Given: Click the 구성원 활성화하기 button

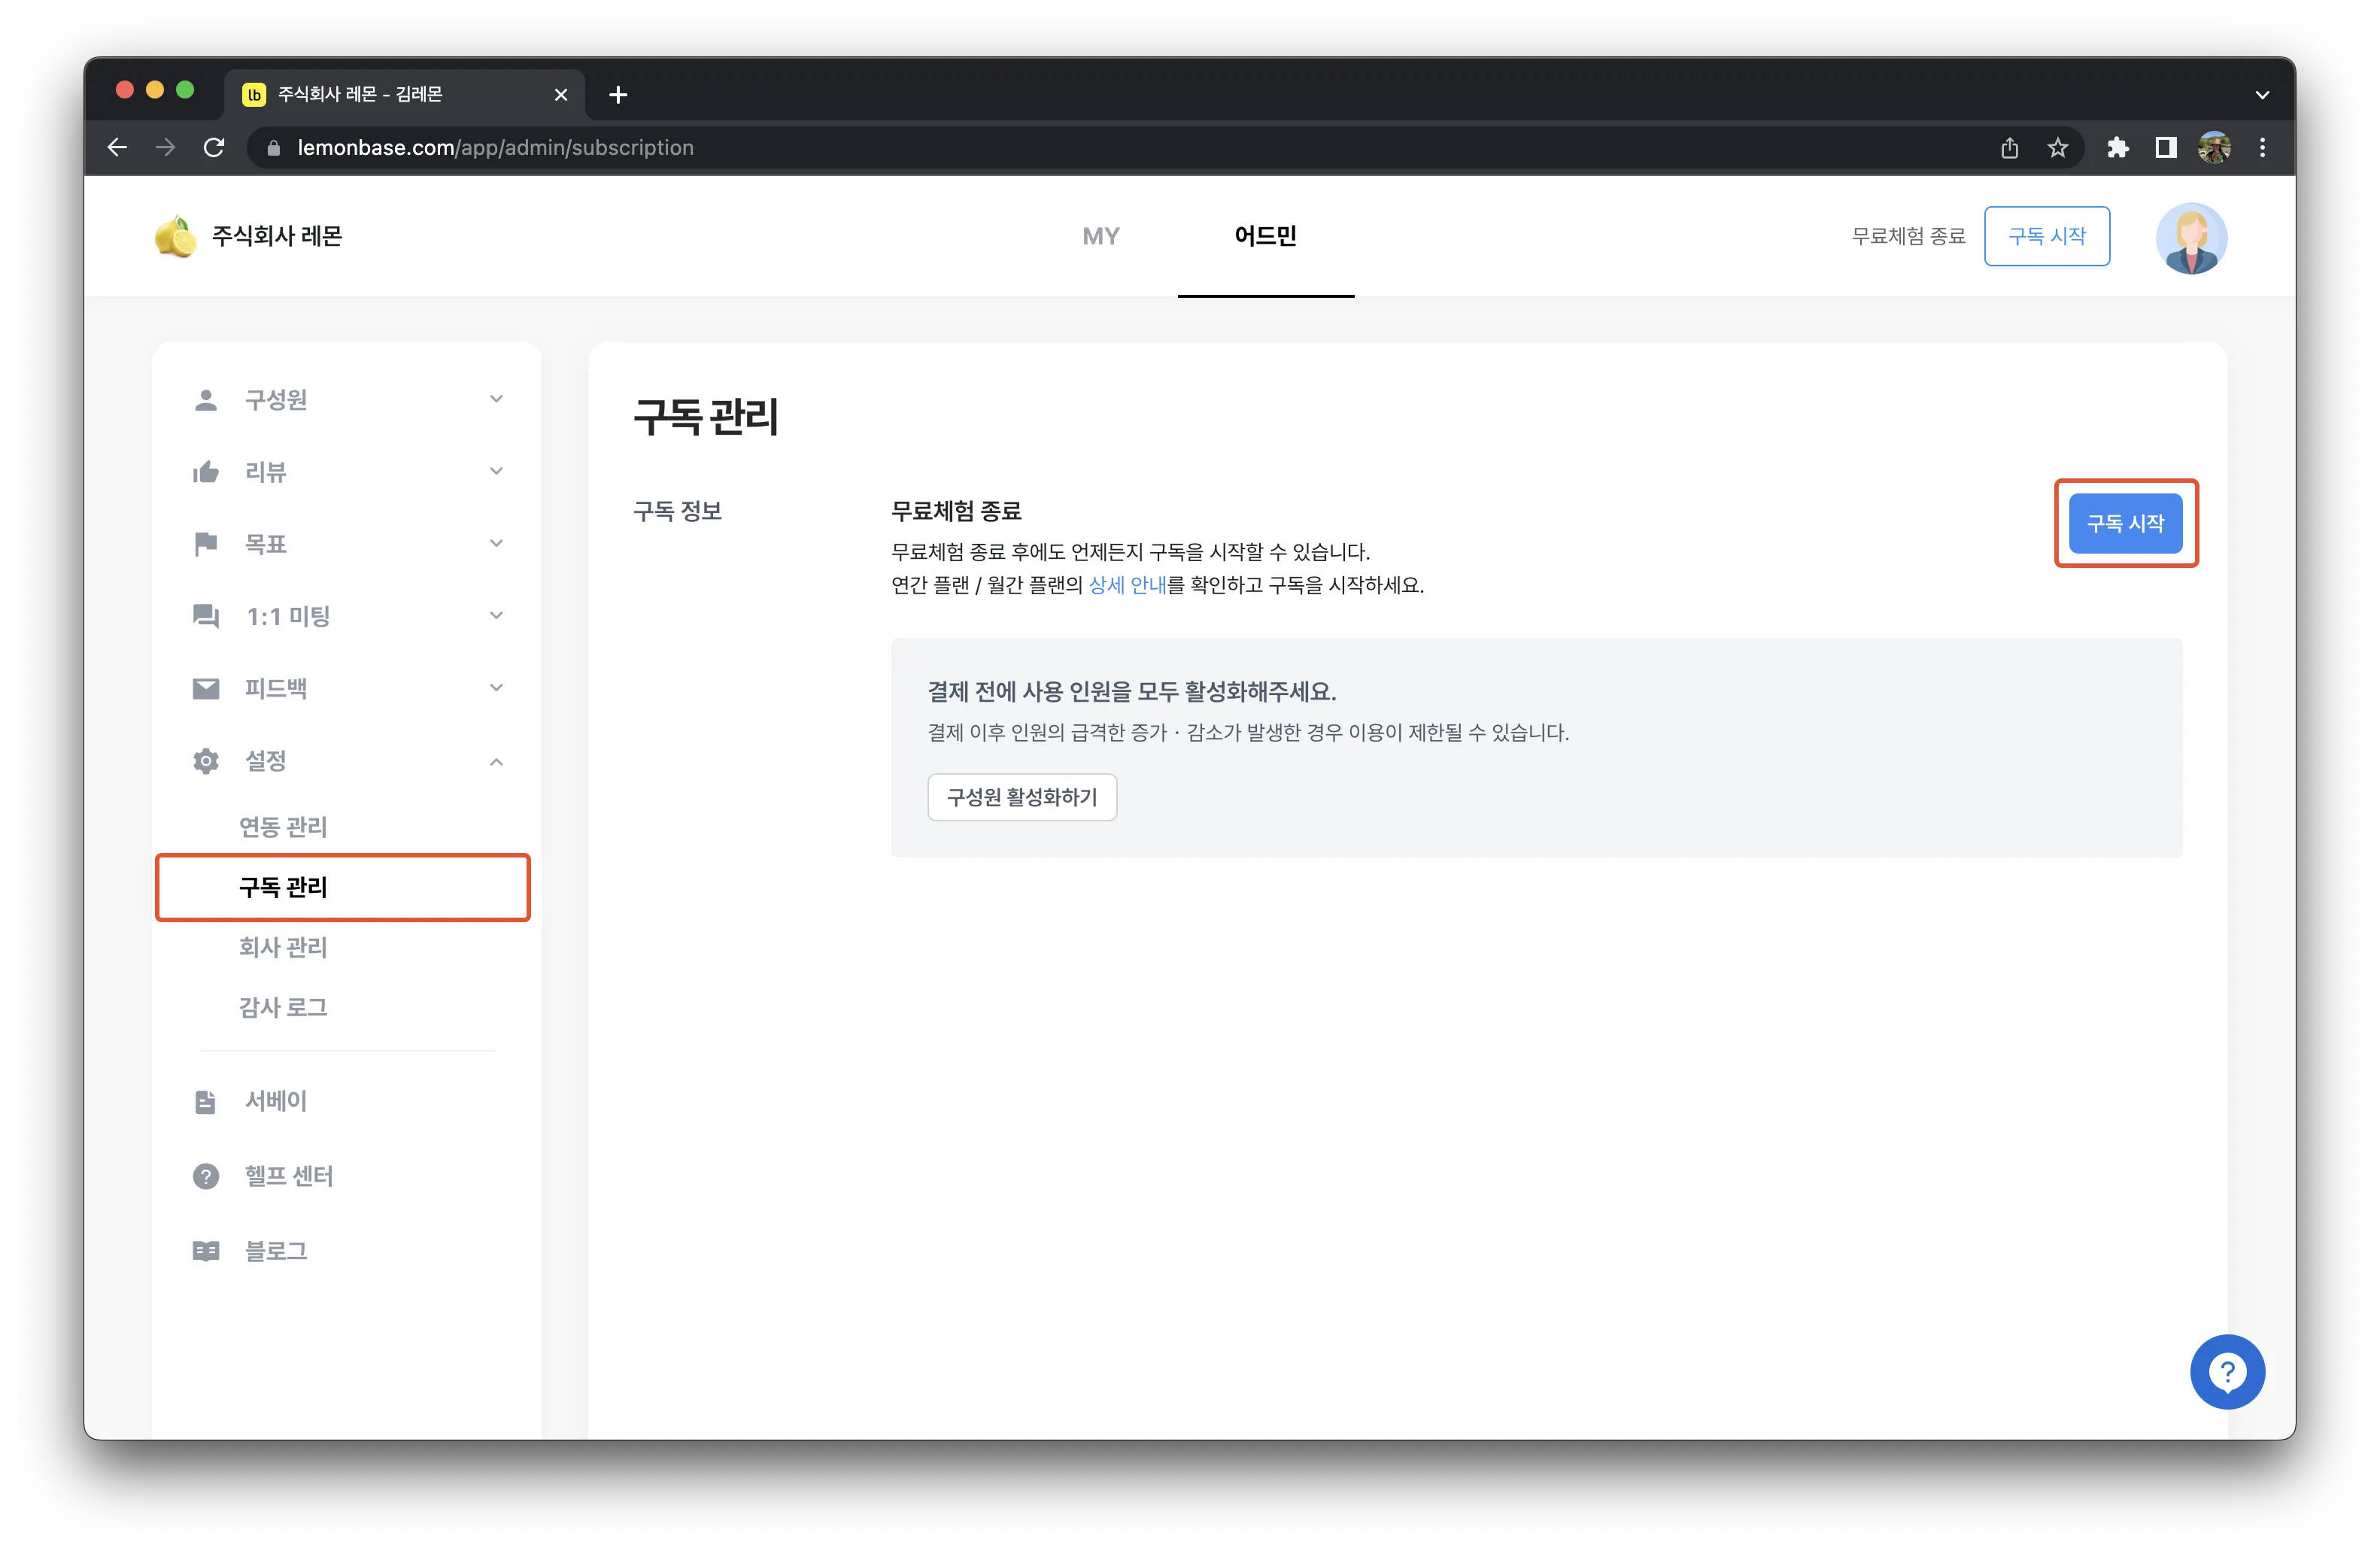Looking at the screenshot, I should [1022, 797].
